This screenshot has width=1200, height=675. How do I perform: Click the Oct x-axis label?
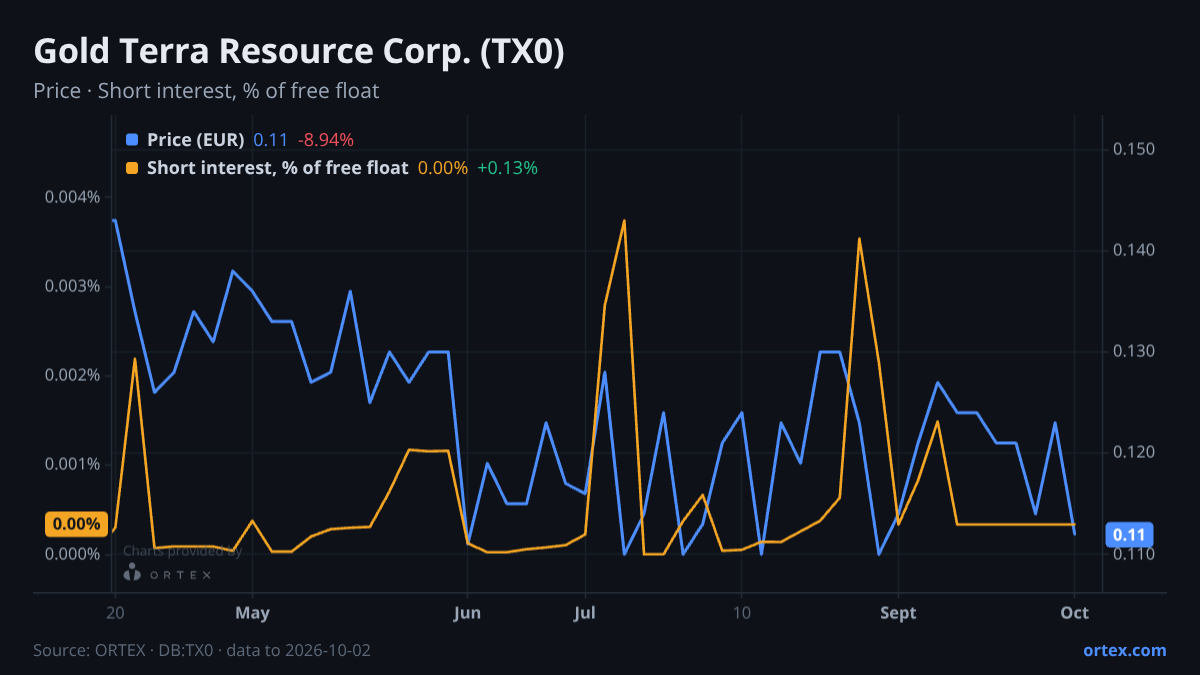1074,613
